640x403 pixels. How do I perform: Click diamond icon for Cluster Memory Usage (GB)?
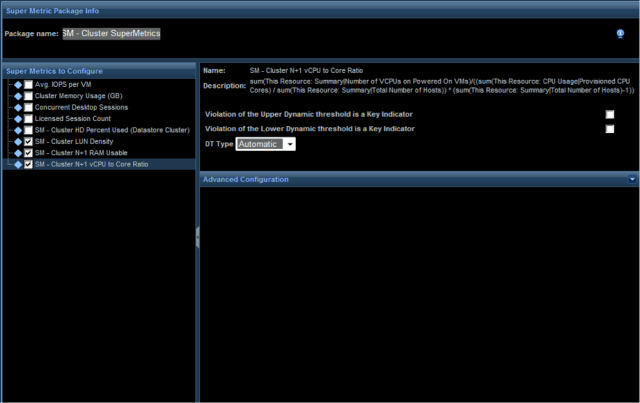tap(17, 95)
